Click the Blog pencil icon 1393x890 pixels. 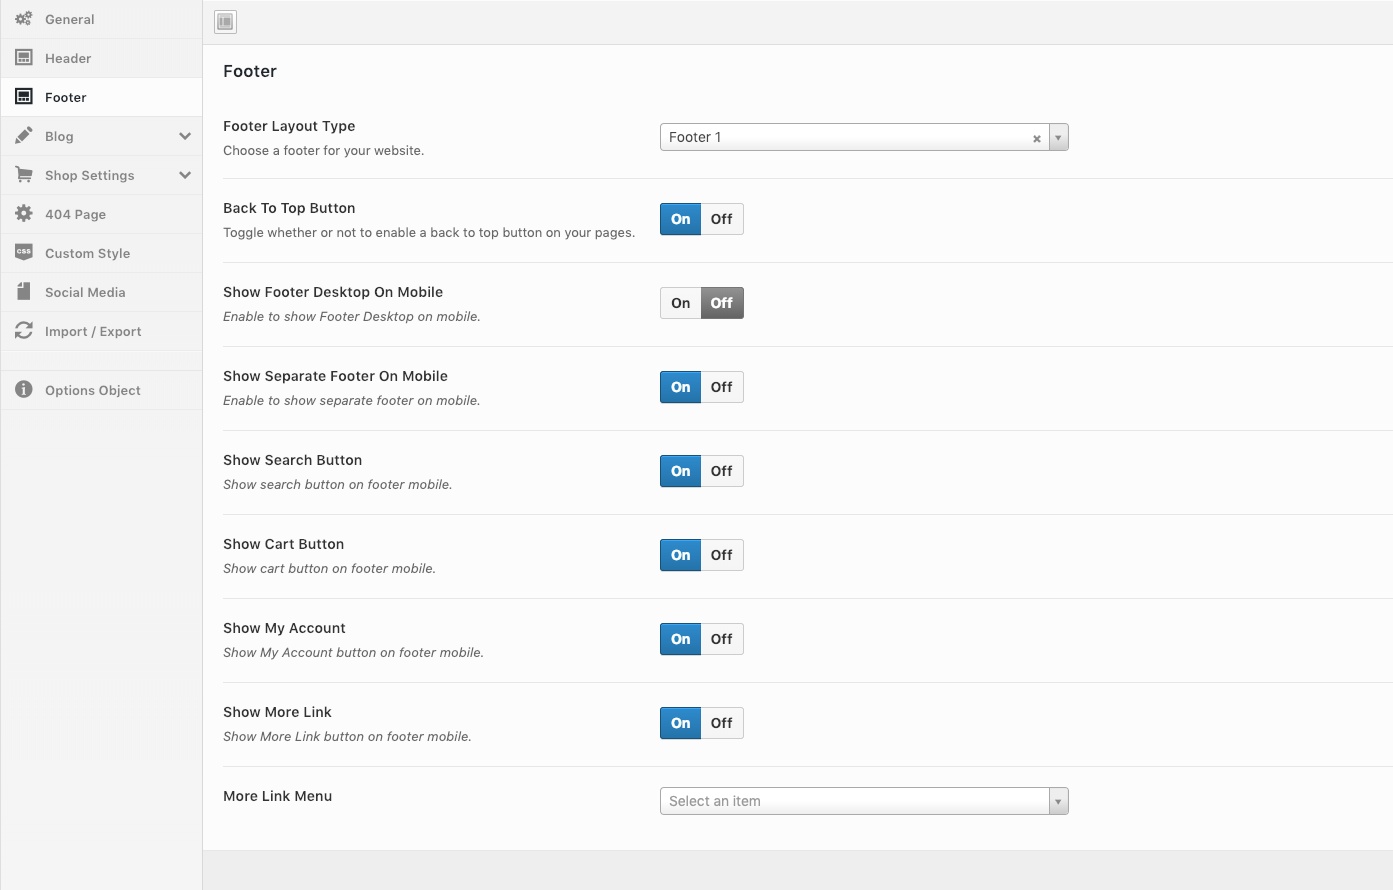pos(24,136)
